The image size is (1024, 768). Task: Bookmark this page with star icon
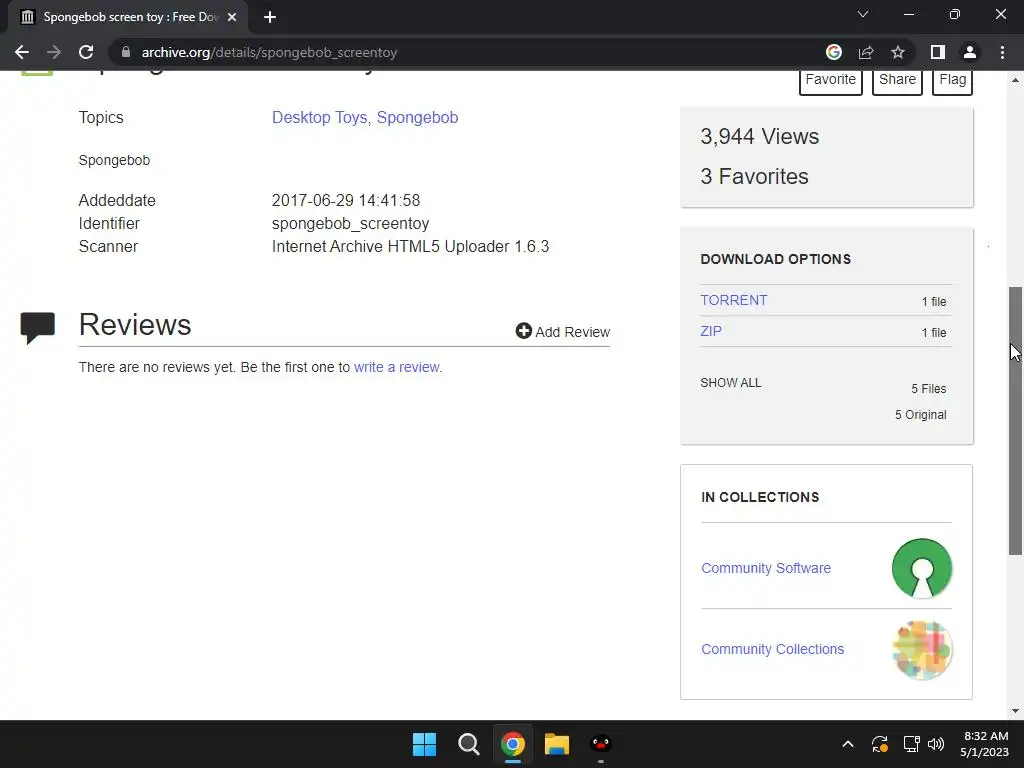tap(898, 52)
